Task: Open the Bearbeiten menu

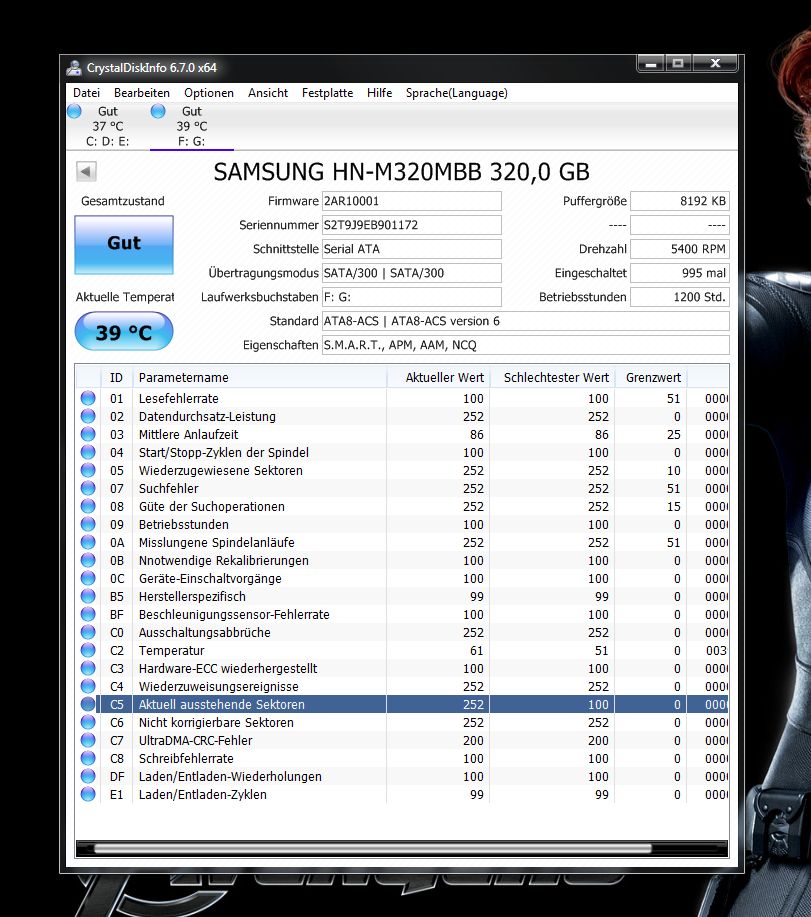Action: tap(142, 93)
